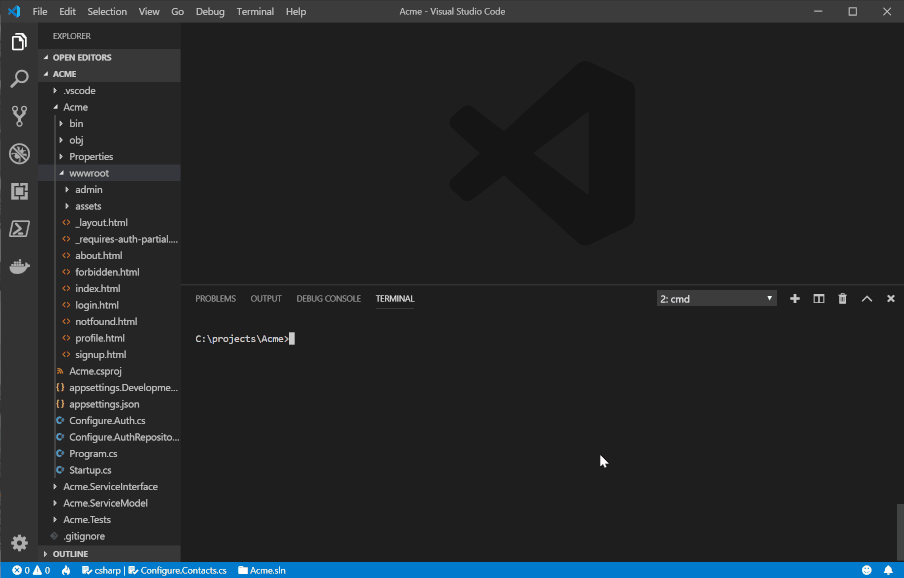Image resolution: width=904 pixels, height=578 pixels.
Task: Collapse the Acme project folder
Action: point(110,107)
